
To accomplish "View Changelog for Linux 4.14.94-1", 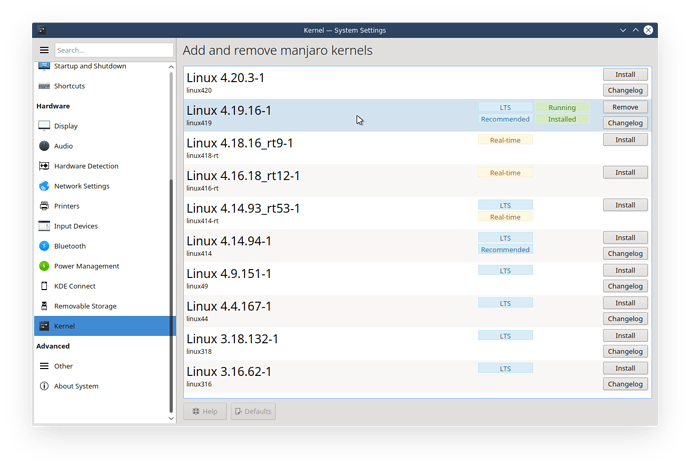I will pyautogui.click(x=625, y=254).
